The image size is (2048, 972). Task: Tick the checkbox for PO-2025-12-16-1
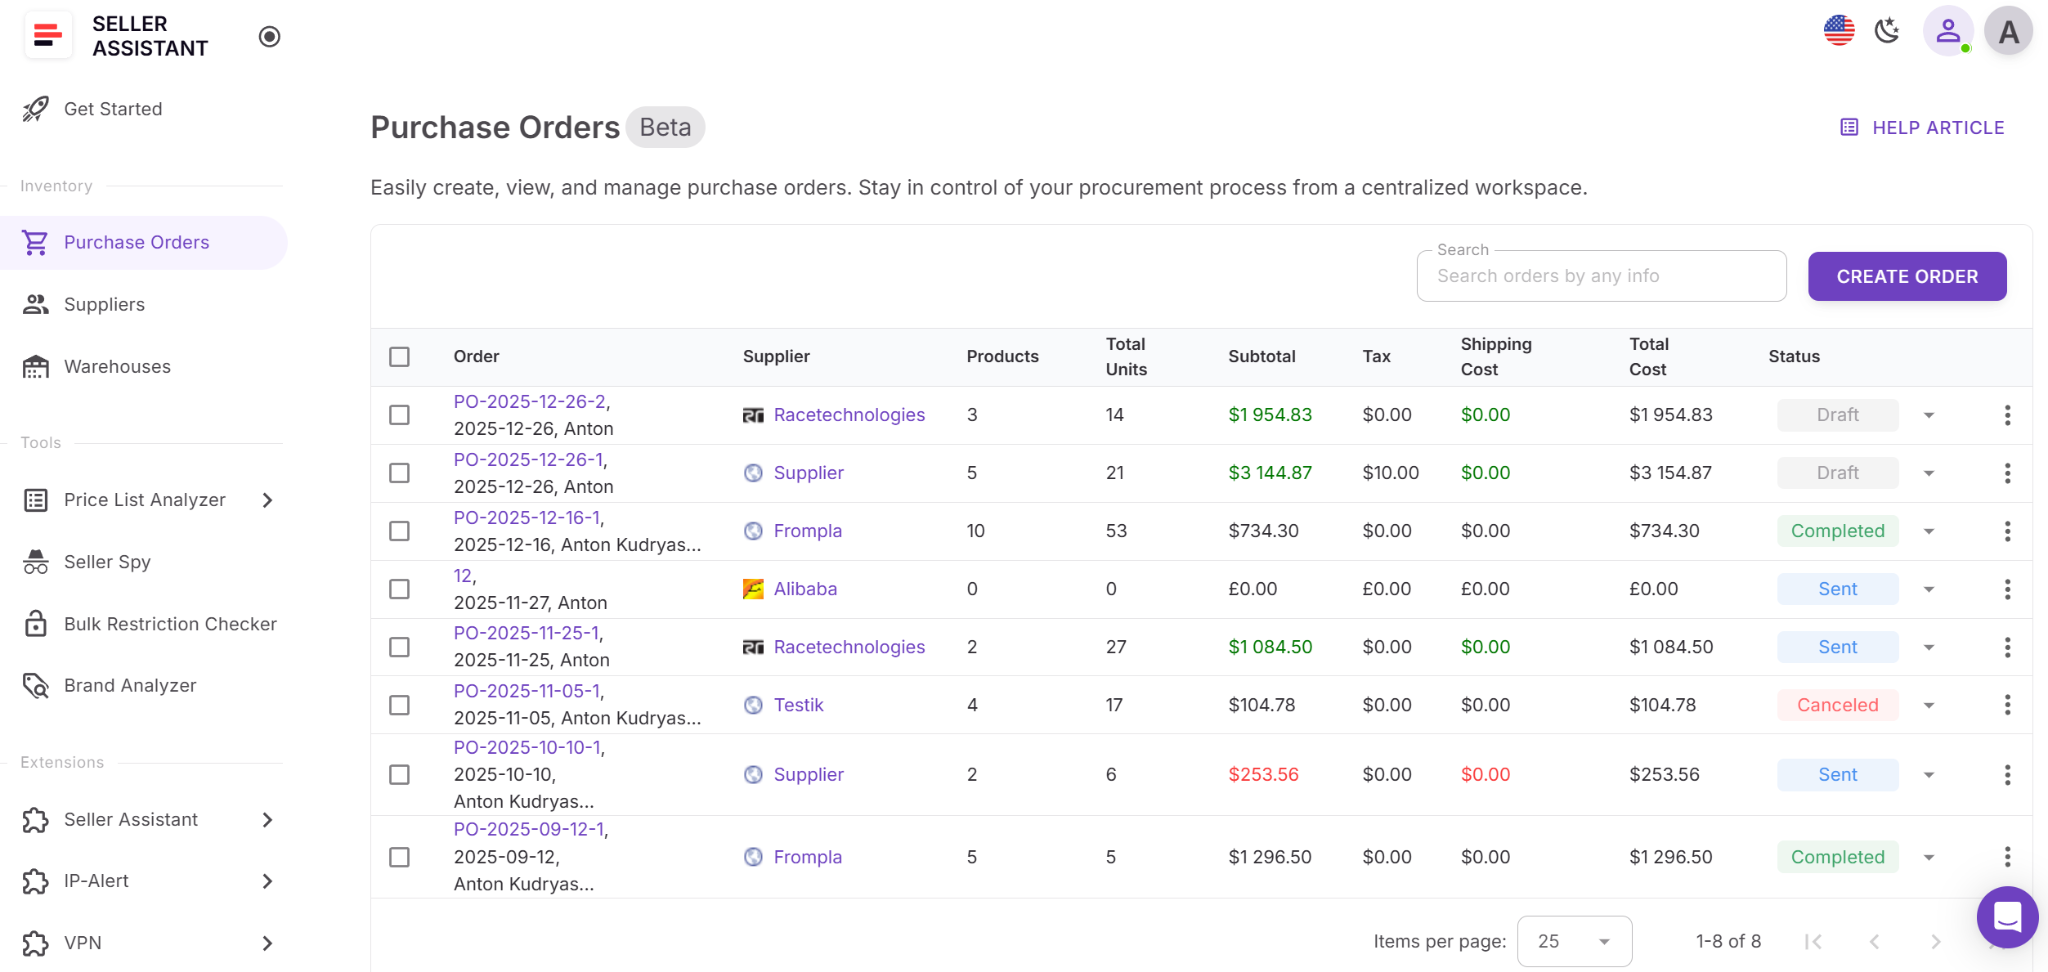tap(400, 531)
